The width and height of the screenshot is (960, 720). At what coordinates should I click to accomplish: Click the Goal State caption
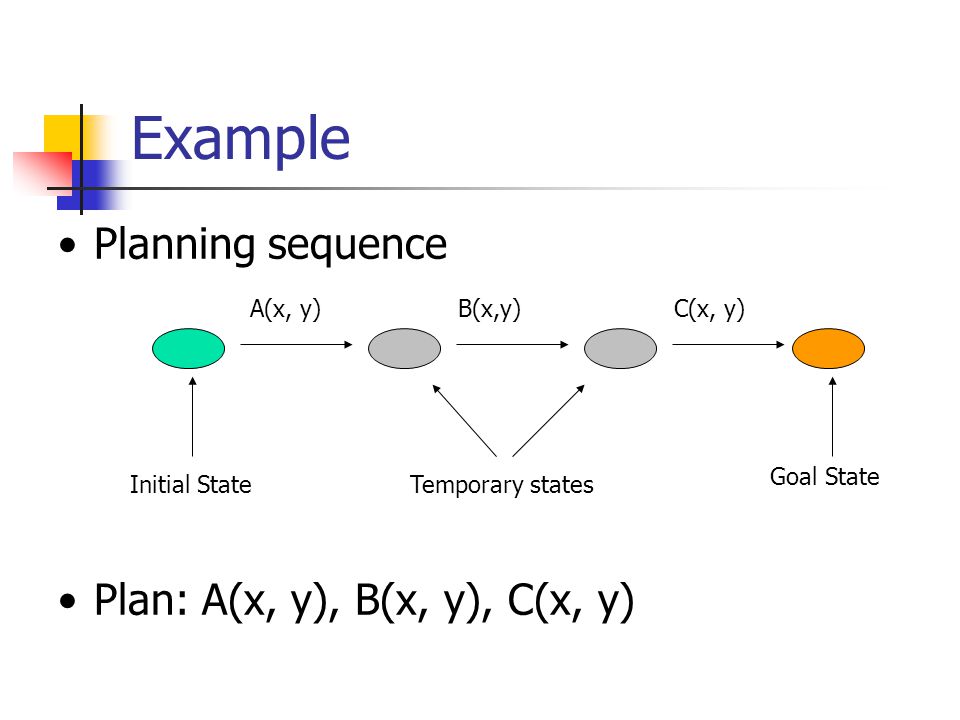point(825,477)
